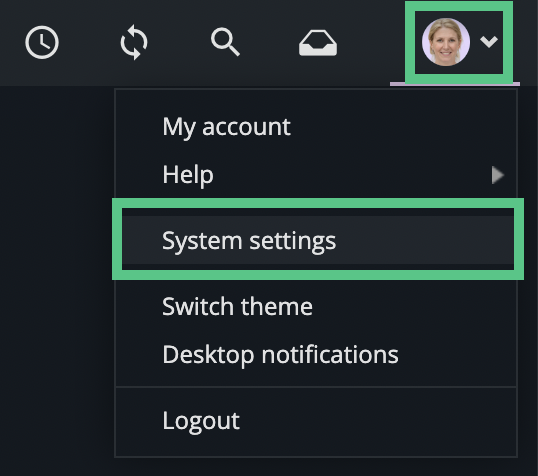Image resolution: width=538 pixels, height=476 pixels.
Task: Toggle Desktop notifications
Action: click(316, 354)
